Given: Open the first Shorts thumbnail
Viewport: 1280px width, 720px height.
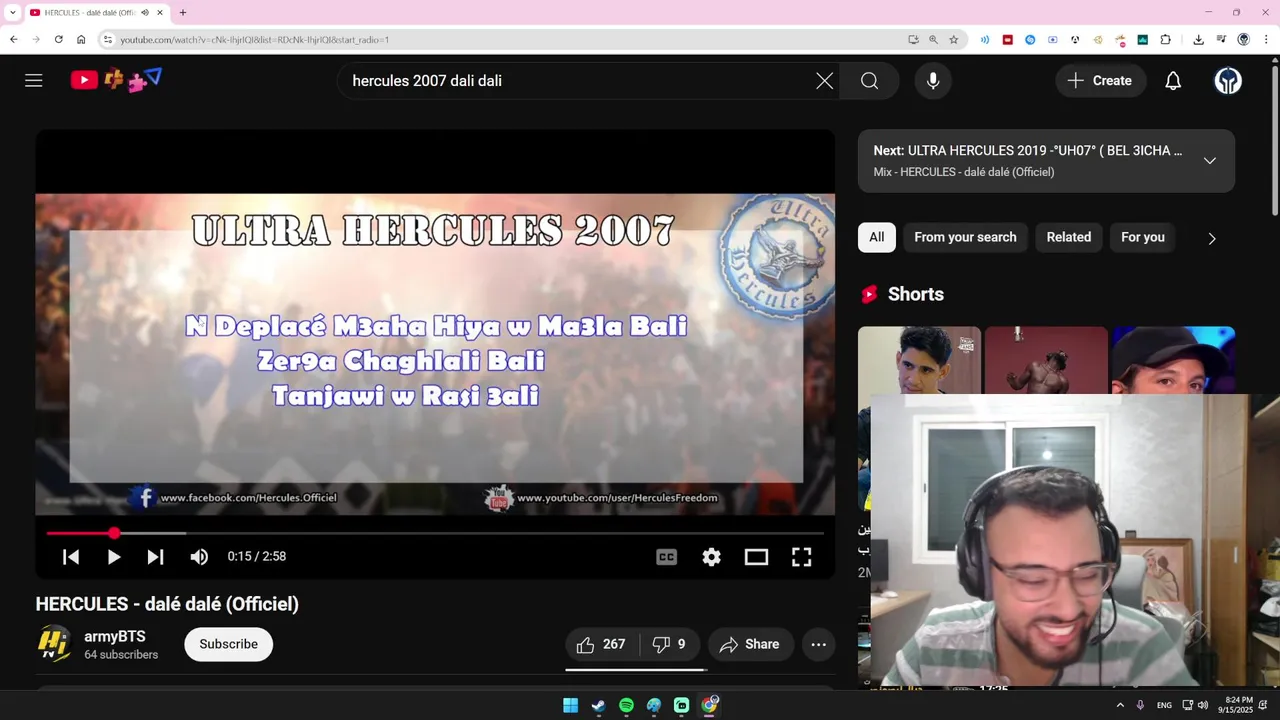Looking at the screenshot, I should pyautogui.click(x=919, y=360).
